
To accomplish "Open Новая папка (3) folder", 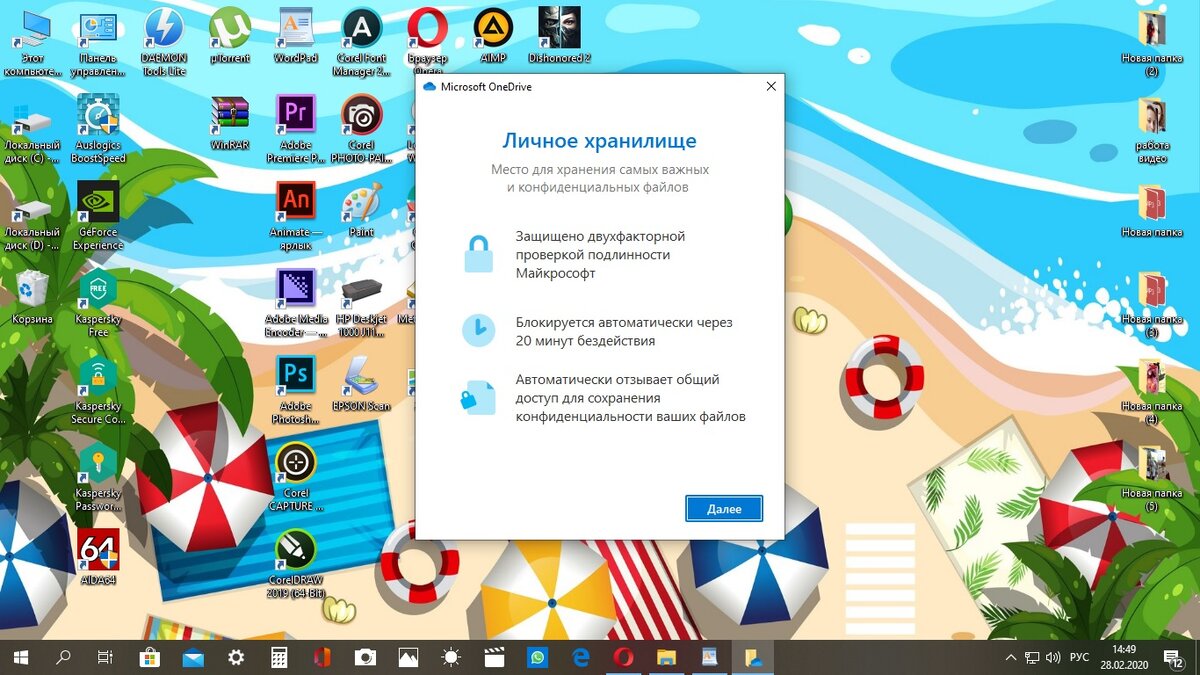I will point(1152,303).
